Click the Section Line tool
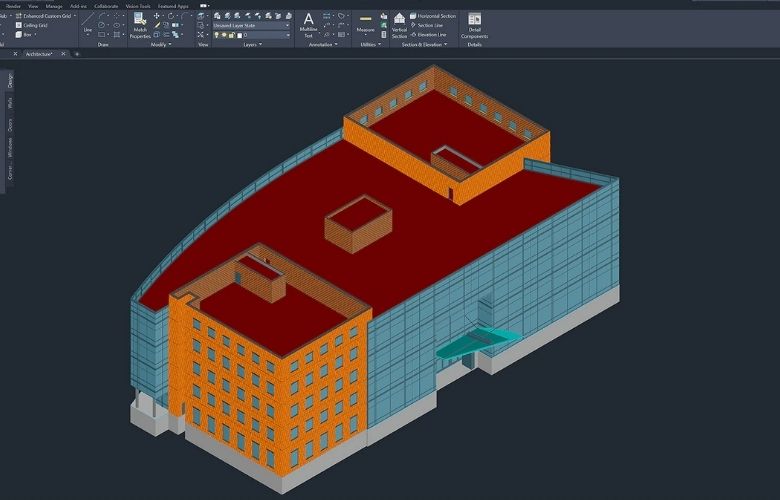Image resolution: width=780 pixels, height=500 pixels. 427,25
